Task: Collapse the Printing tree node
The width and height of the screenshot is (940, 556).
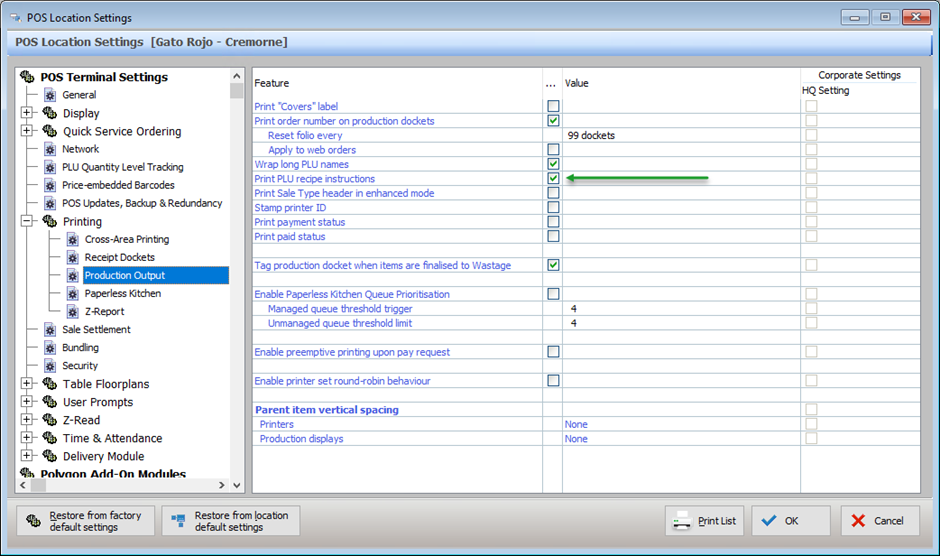Action: coord(26,221)
